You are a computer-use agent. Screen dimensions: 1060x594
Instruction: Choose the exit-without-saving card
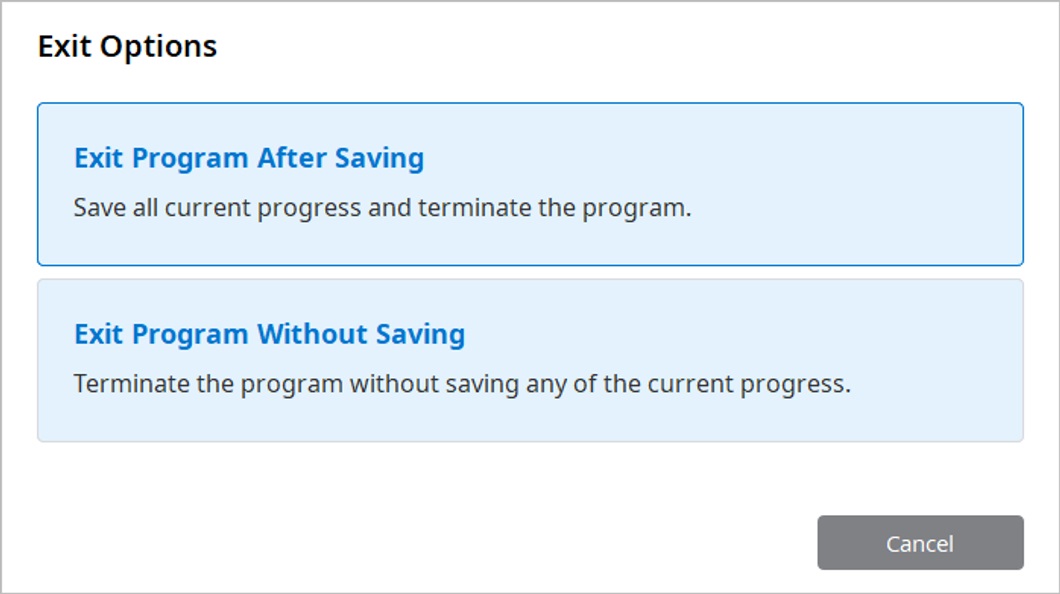click(x=530, y=360)
